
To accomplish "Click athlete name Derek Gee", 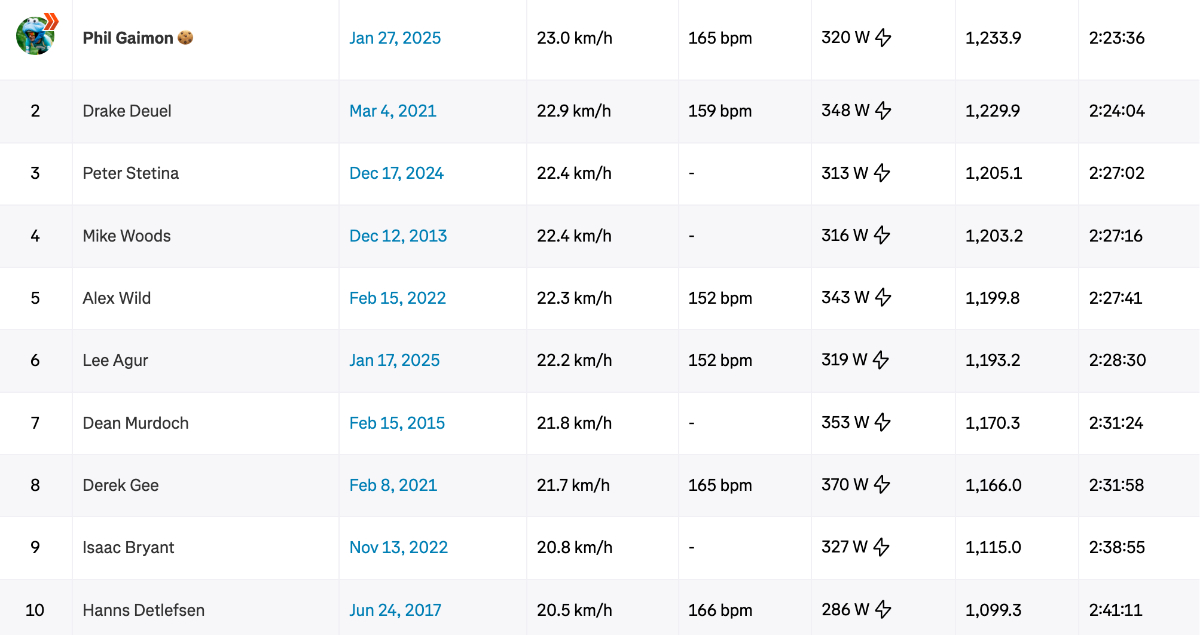I will [121, 485].
